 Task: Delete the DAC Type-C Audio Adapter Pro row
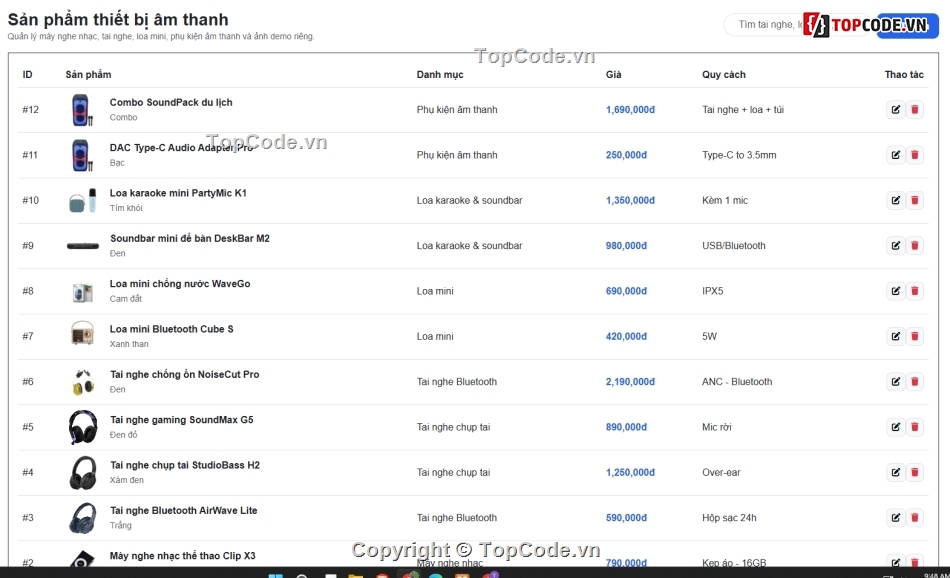[915, 155]
